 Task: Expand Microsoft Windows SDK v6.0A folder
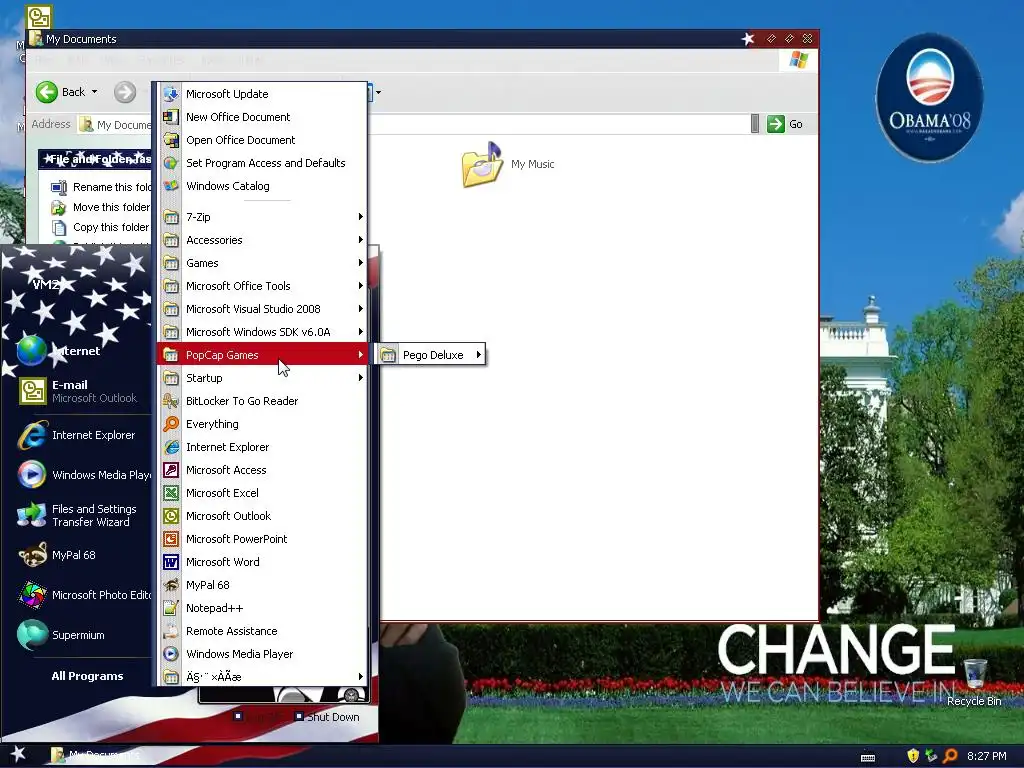[261, 332]
